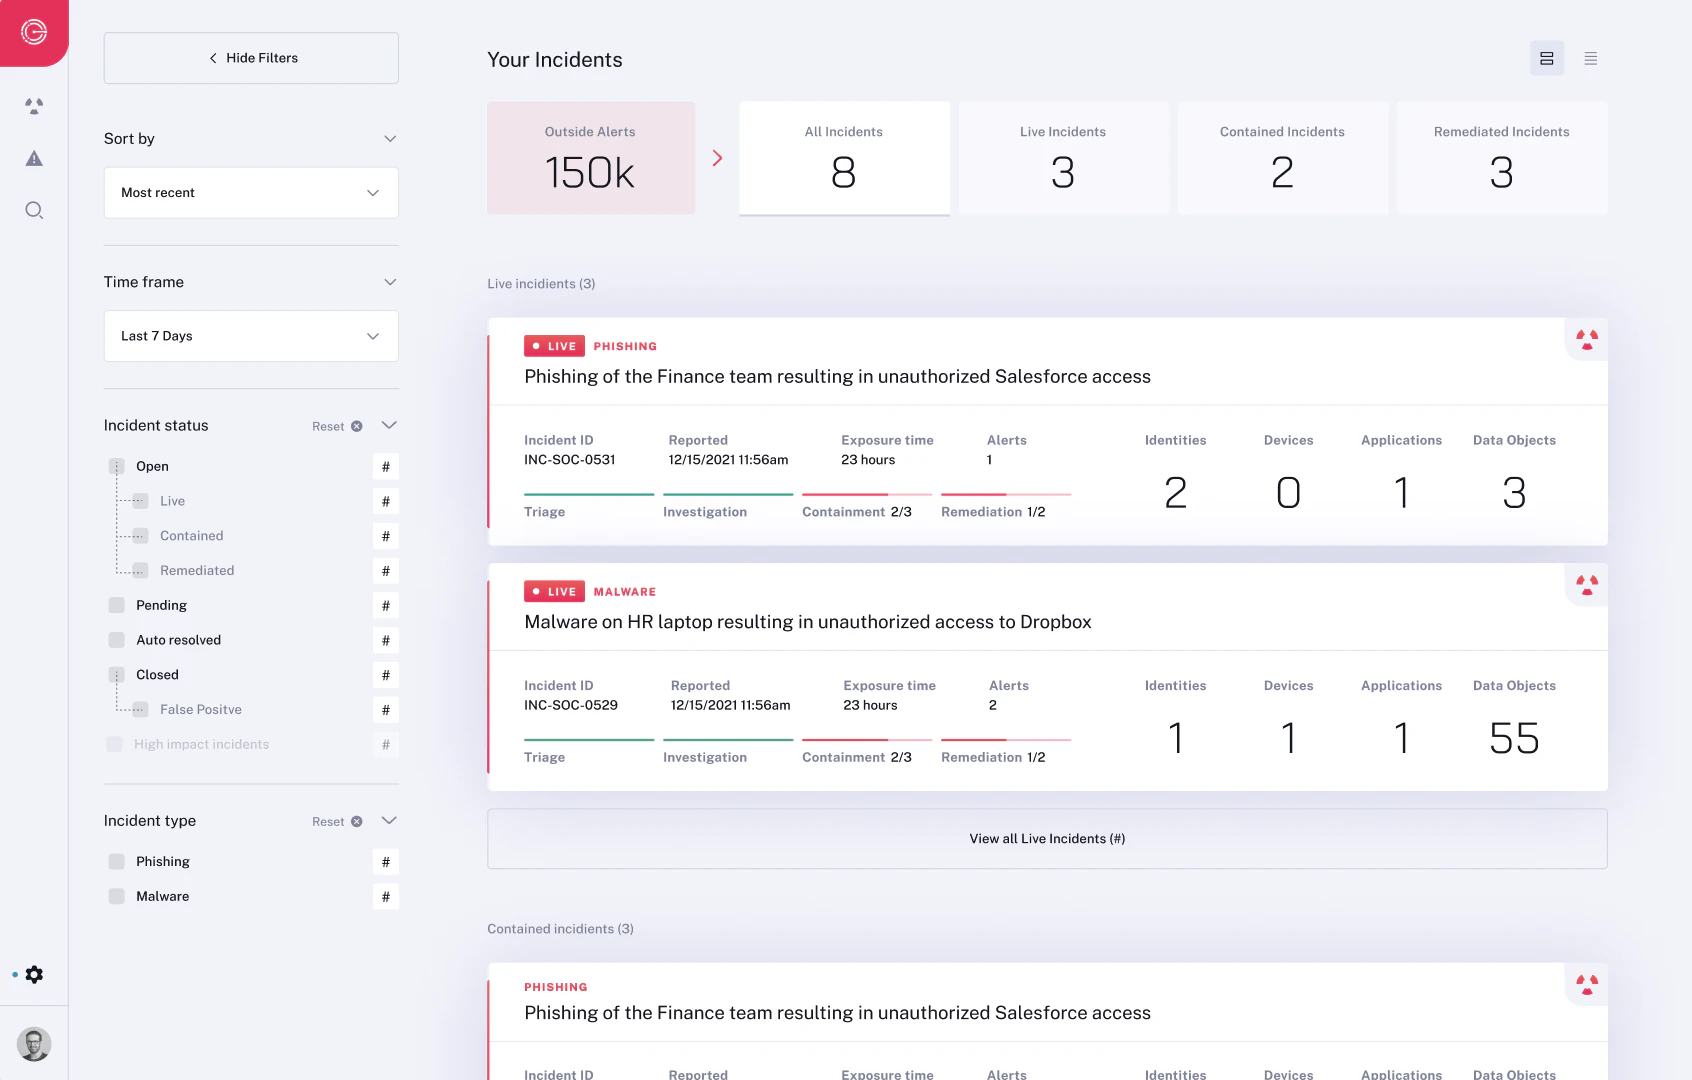The image size is (1692, 1080).
Task: Click View all Live Incidents button
Action: 1046,839
